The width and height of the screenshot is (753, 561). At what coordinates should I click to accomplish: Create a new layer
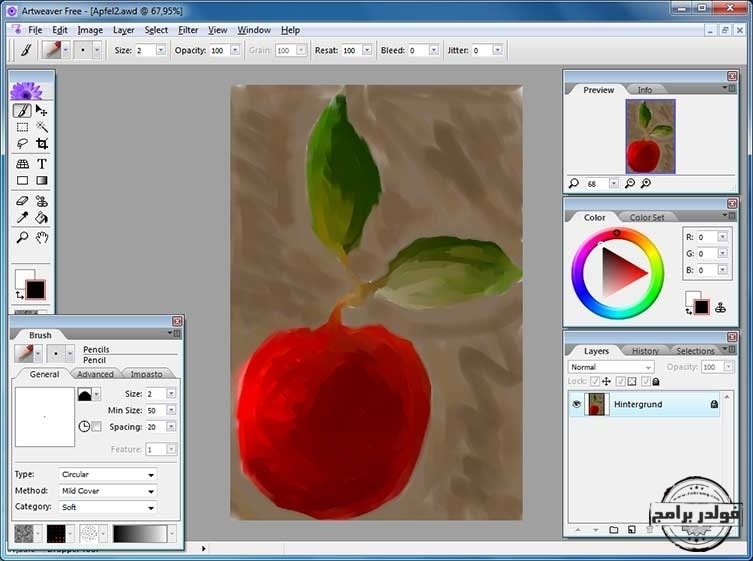[x=632, y=530]
